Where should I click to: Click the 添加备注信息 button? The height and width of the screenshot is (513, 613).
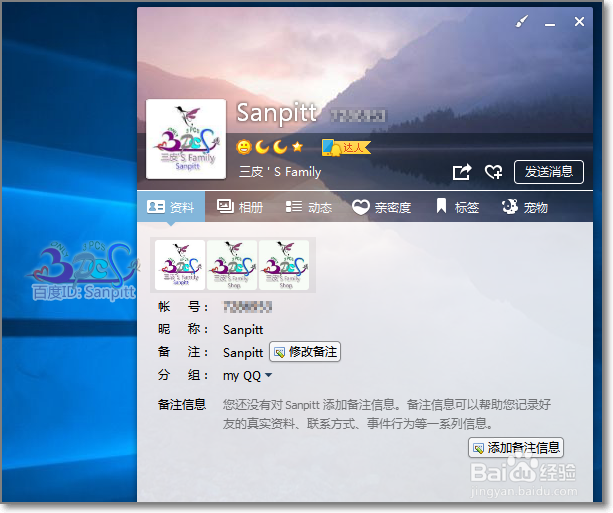click(516, 448)
